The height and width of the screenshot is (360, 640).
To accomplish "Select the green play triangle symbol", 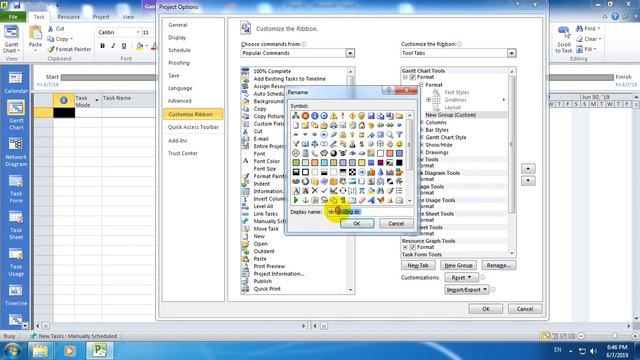I will tap(296, 200).
